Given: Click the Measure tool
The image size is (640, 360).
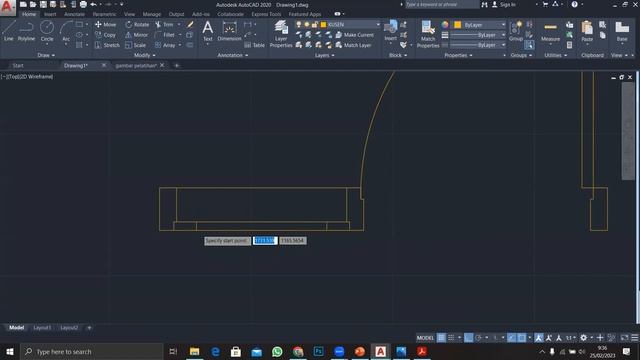Looking at the screenshot, I should [550, 31].
